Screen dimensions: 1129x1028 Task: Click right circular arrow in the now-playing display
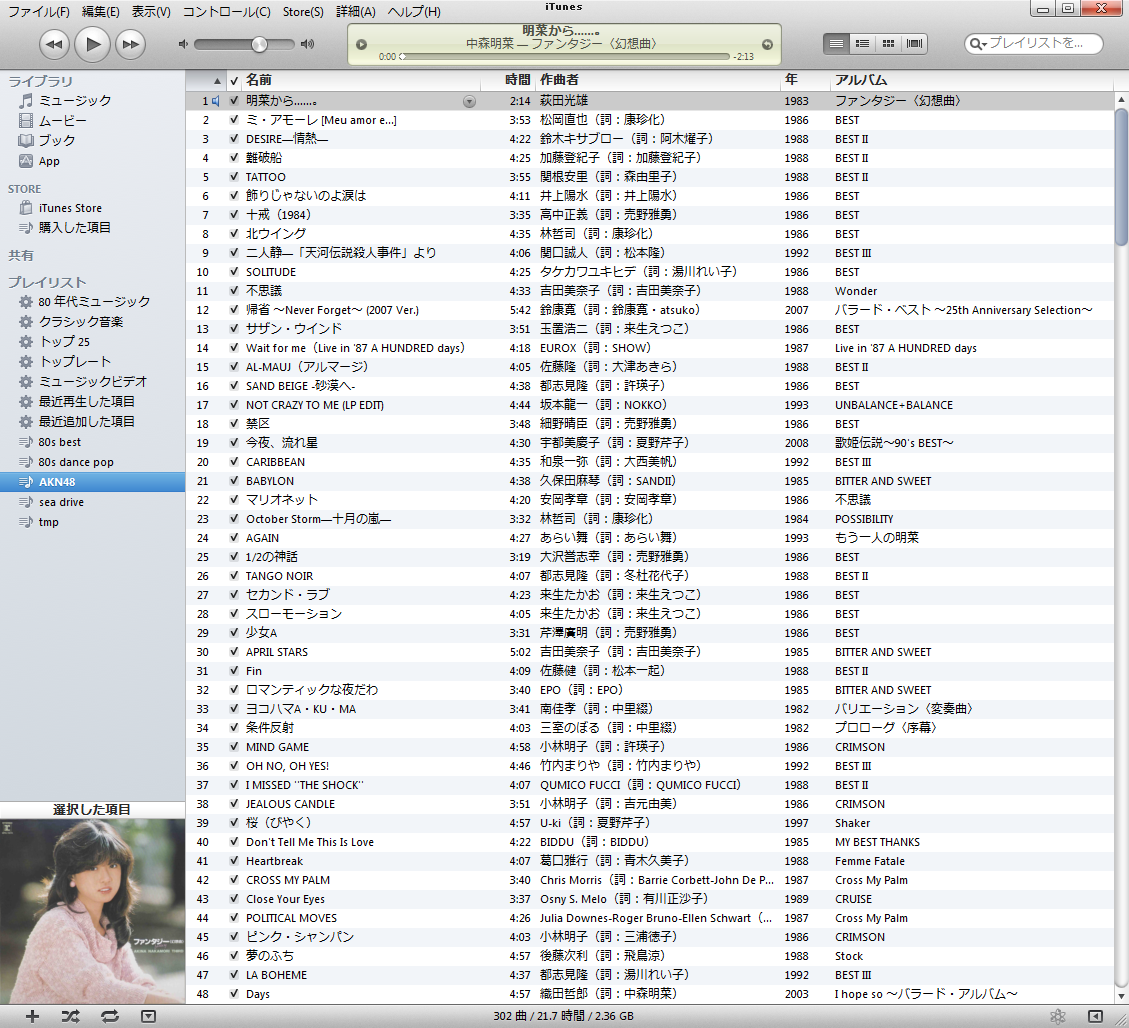[768, 45]
